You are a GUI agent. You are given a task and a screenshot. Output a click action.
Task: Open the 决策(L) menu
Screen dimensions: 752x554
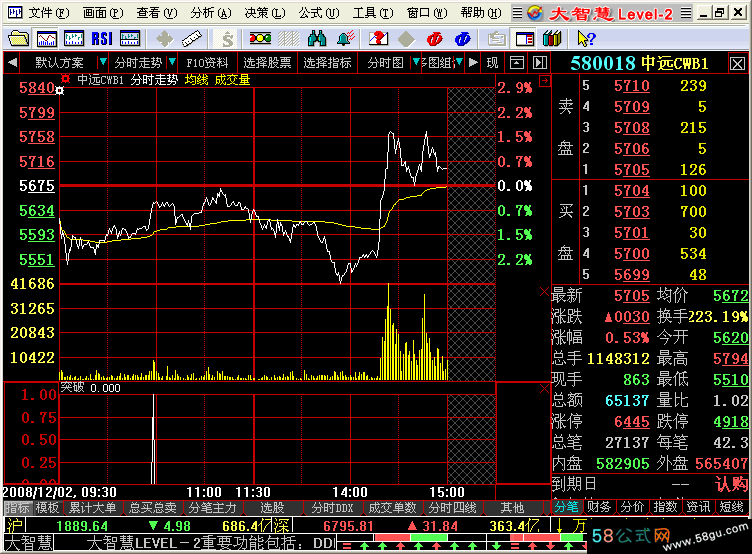(x=265, y=13)
